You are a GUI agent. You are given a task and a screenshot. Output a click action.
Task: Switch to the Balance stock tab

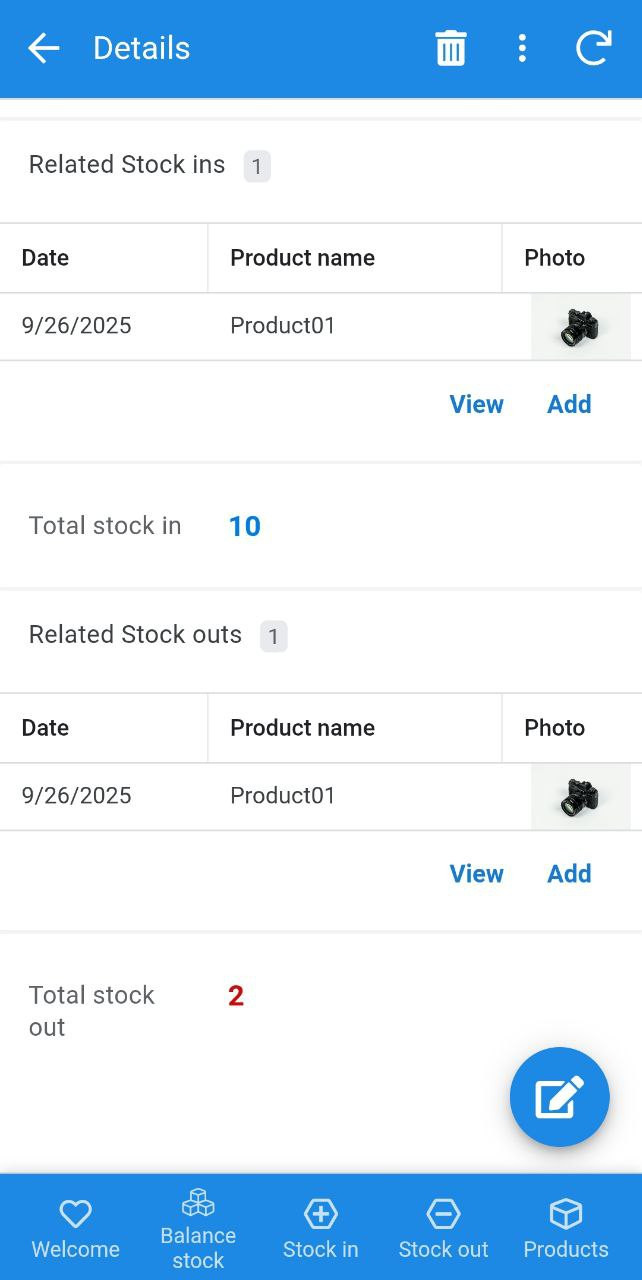198,1229
